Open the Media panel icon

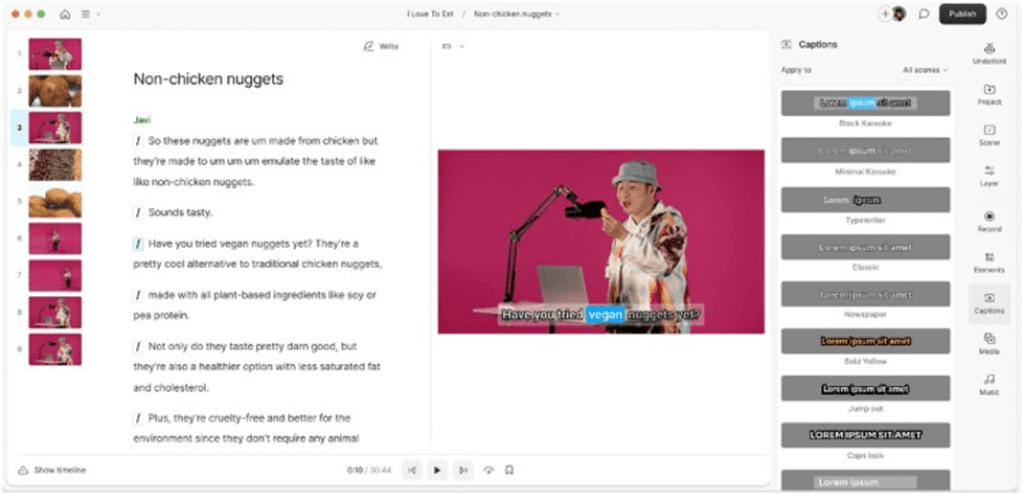tap(989, 344)
